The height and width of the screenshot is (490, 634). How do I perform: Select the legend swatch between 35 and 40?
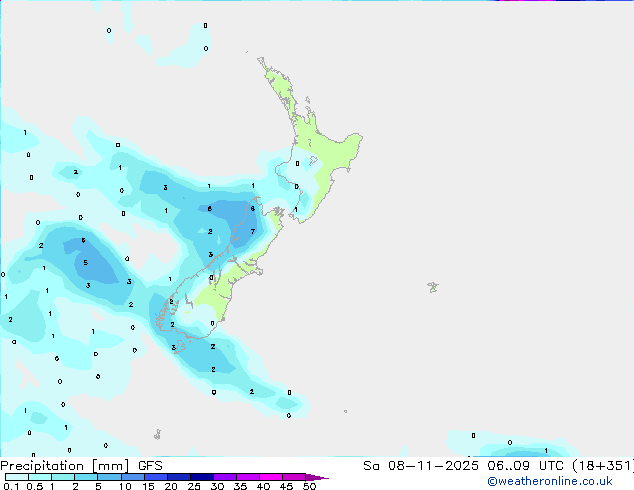[247, 477]
